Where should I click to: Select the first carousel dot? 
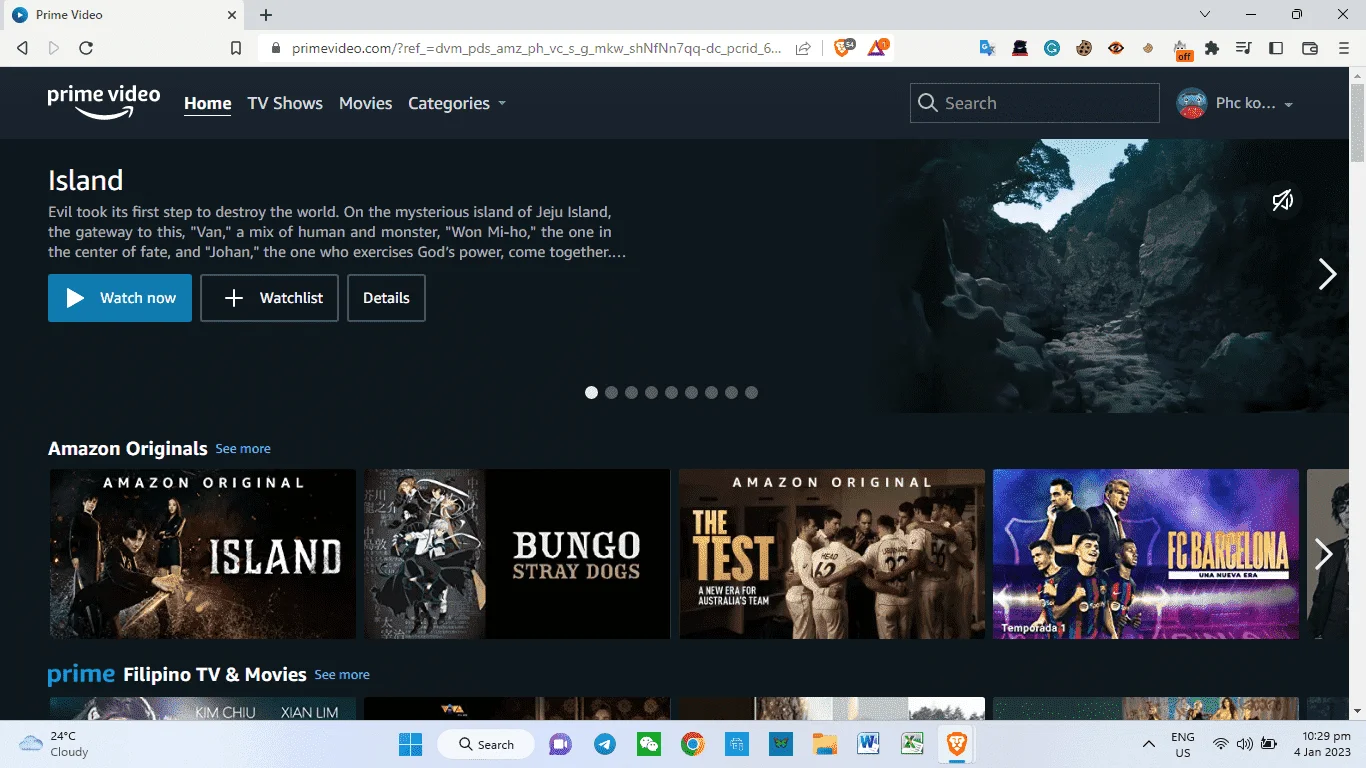tap(591, 392)
